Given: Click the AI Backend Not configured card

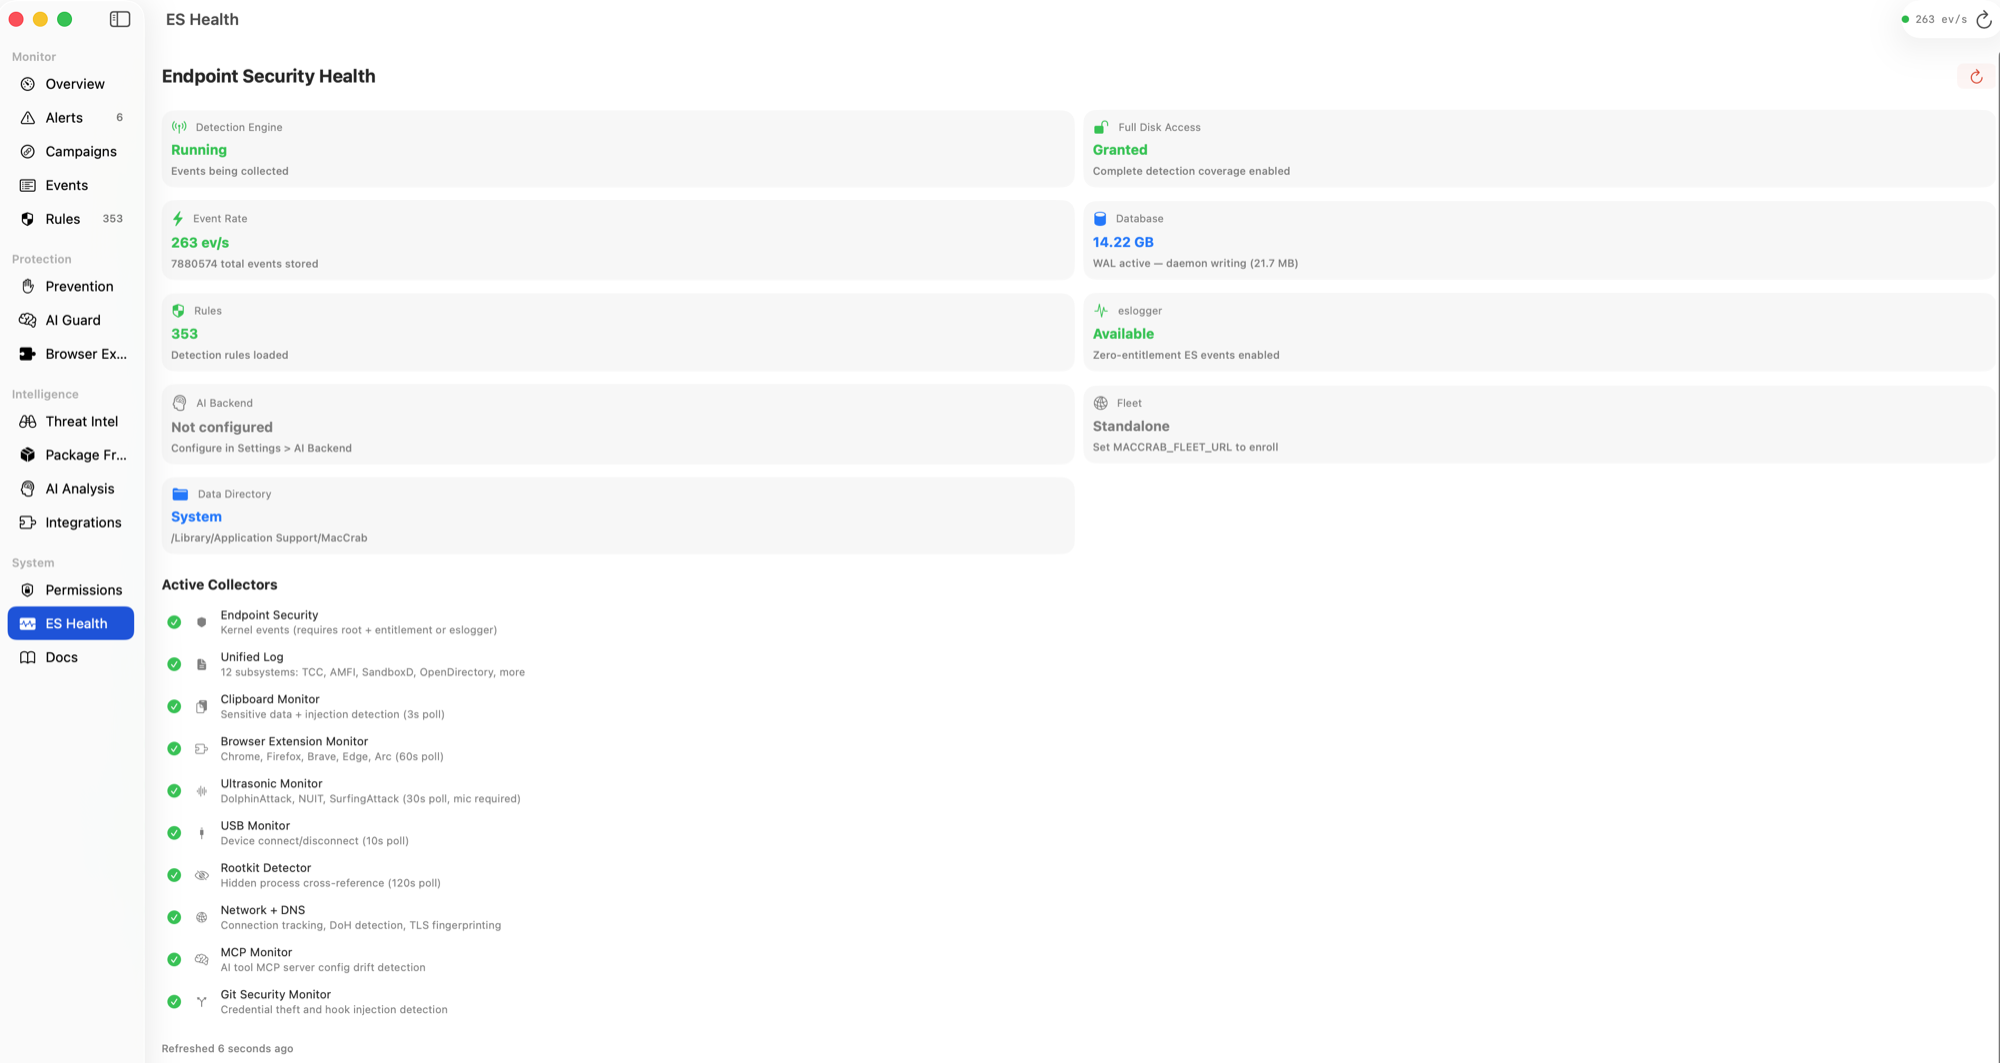Looking at the screenshot, I should (617, 424).
